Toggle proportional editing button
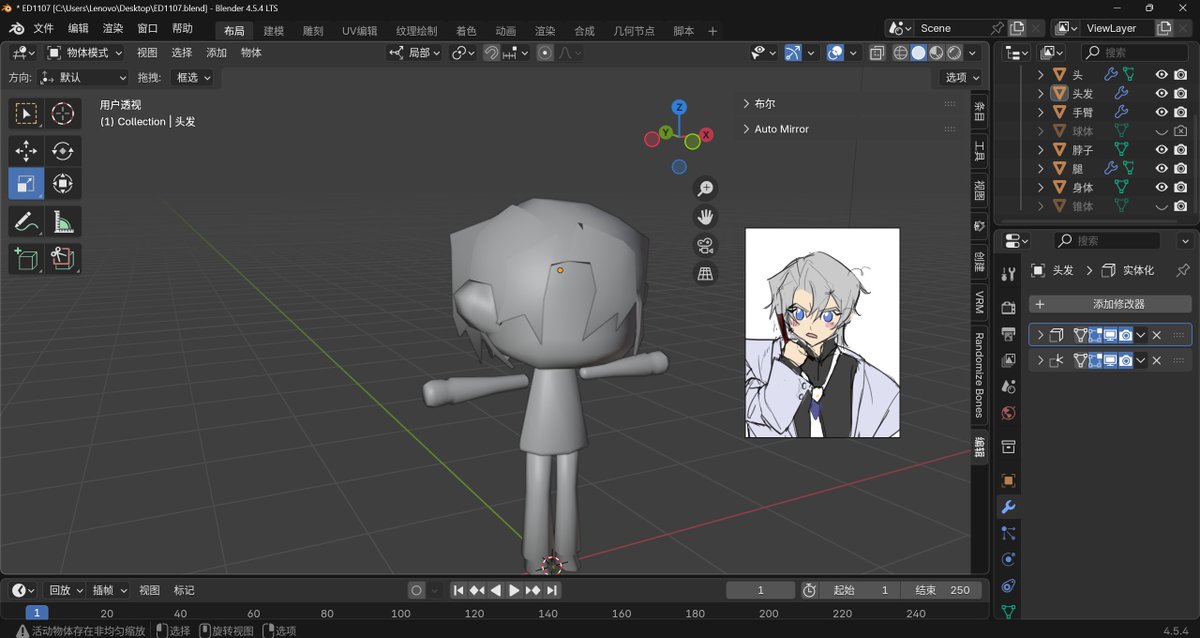This screenshot has width=1200, height=638. click(544, 53)
